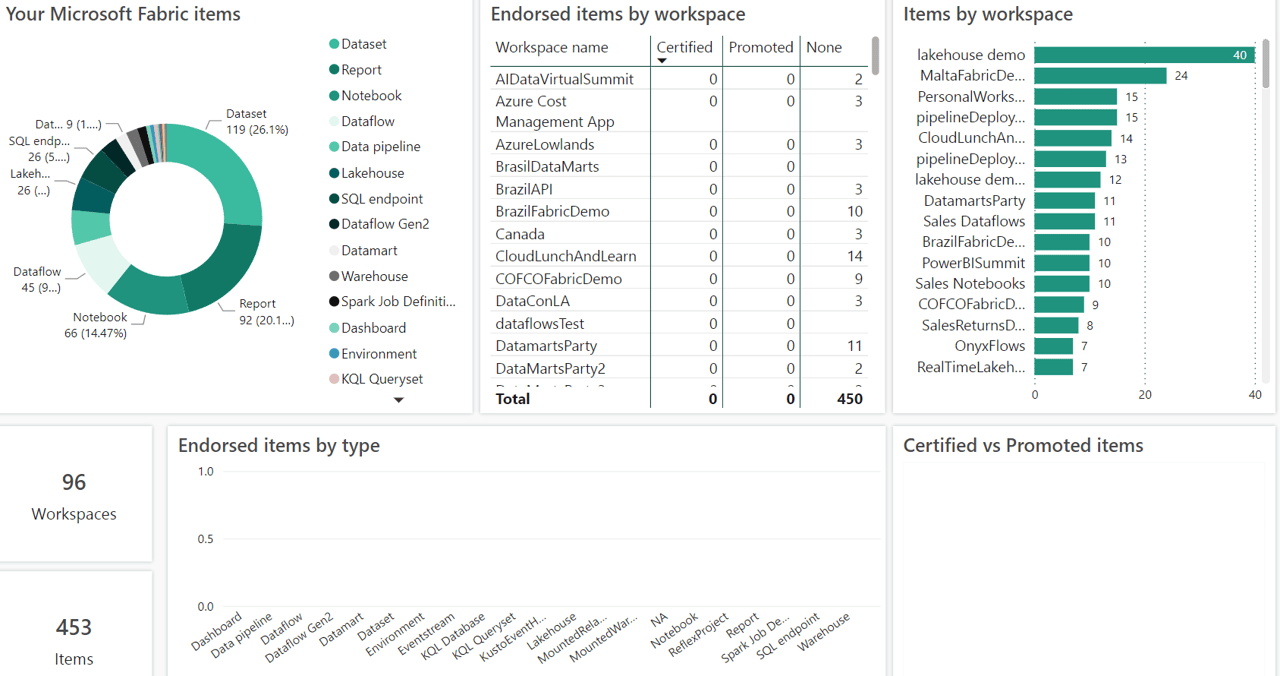Screen dimensions: 1280x676
Task: Select the Dataflow Gen2 legend marker
Action: 334,224
